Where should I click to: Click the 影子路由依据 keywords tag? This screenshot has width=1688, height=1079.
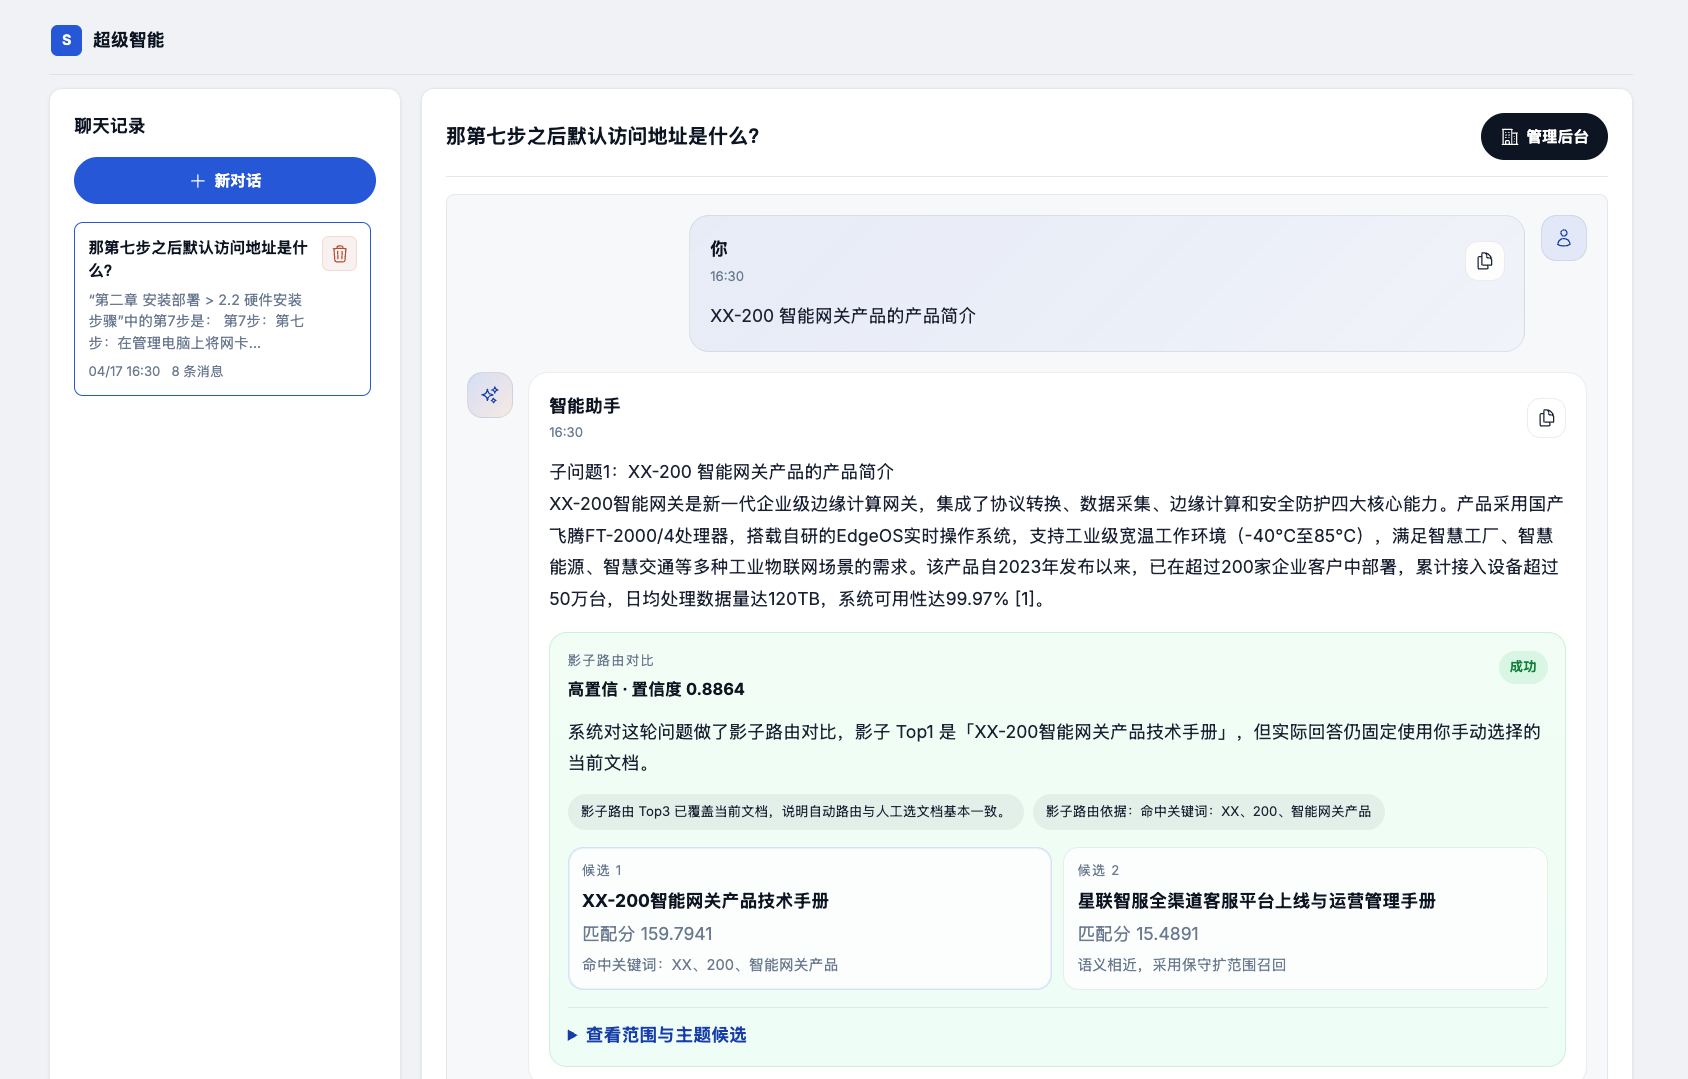1208,812
